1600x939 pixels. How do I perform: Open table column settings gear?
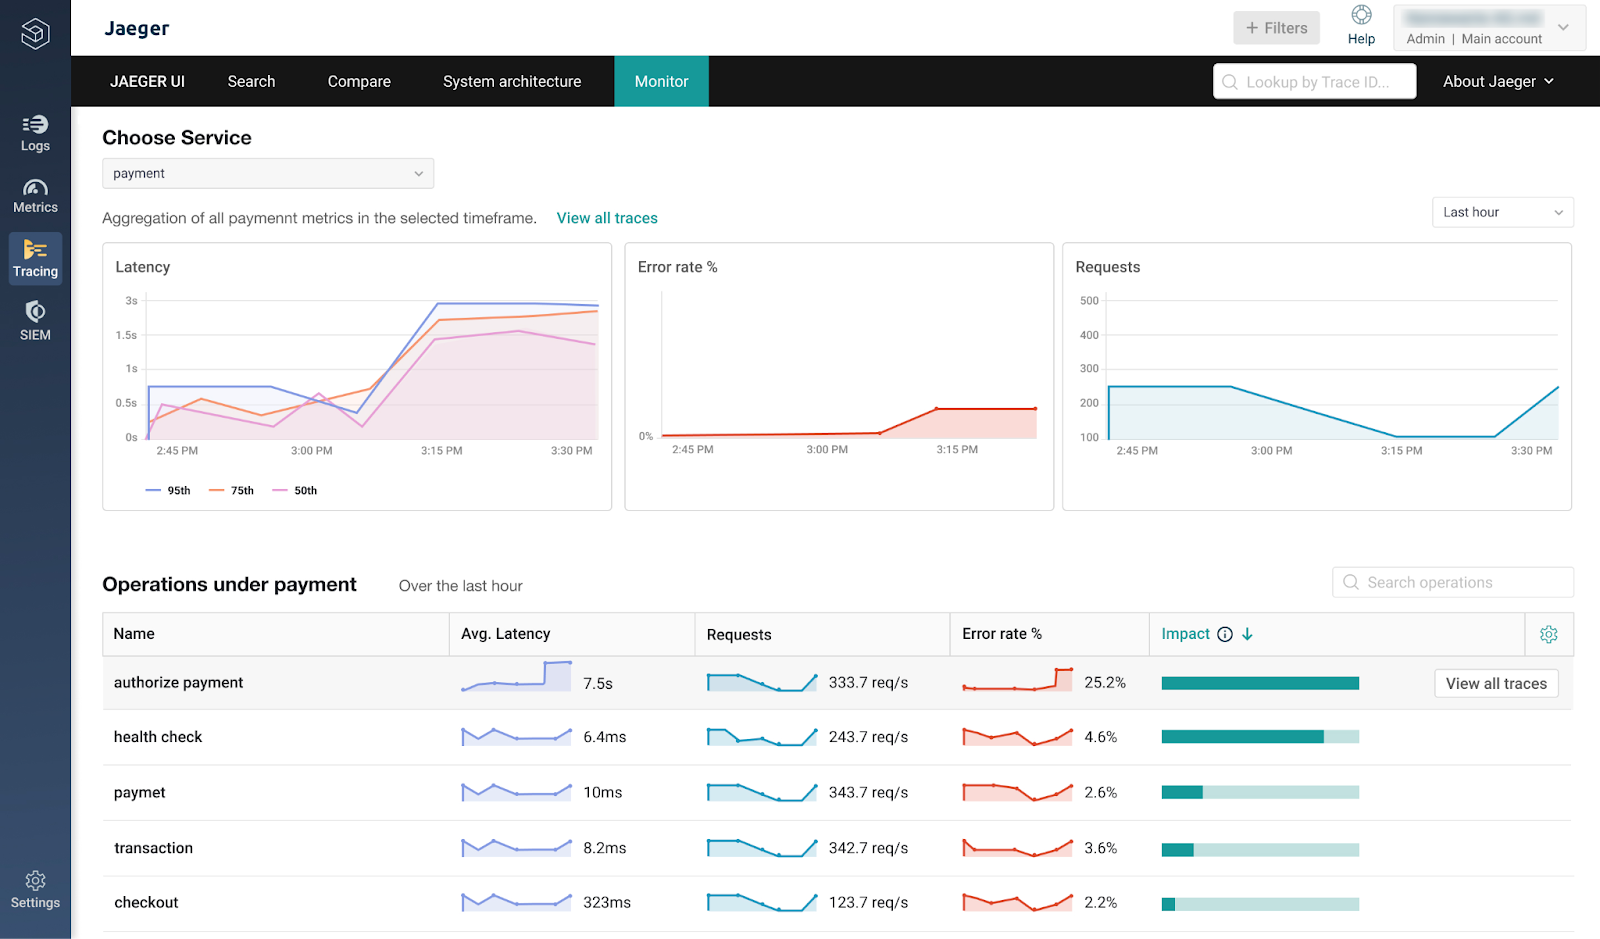coord(1549,634)
